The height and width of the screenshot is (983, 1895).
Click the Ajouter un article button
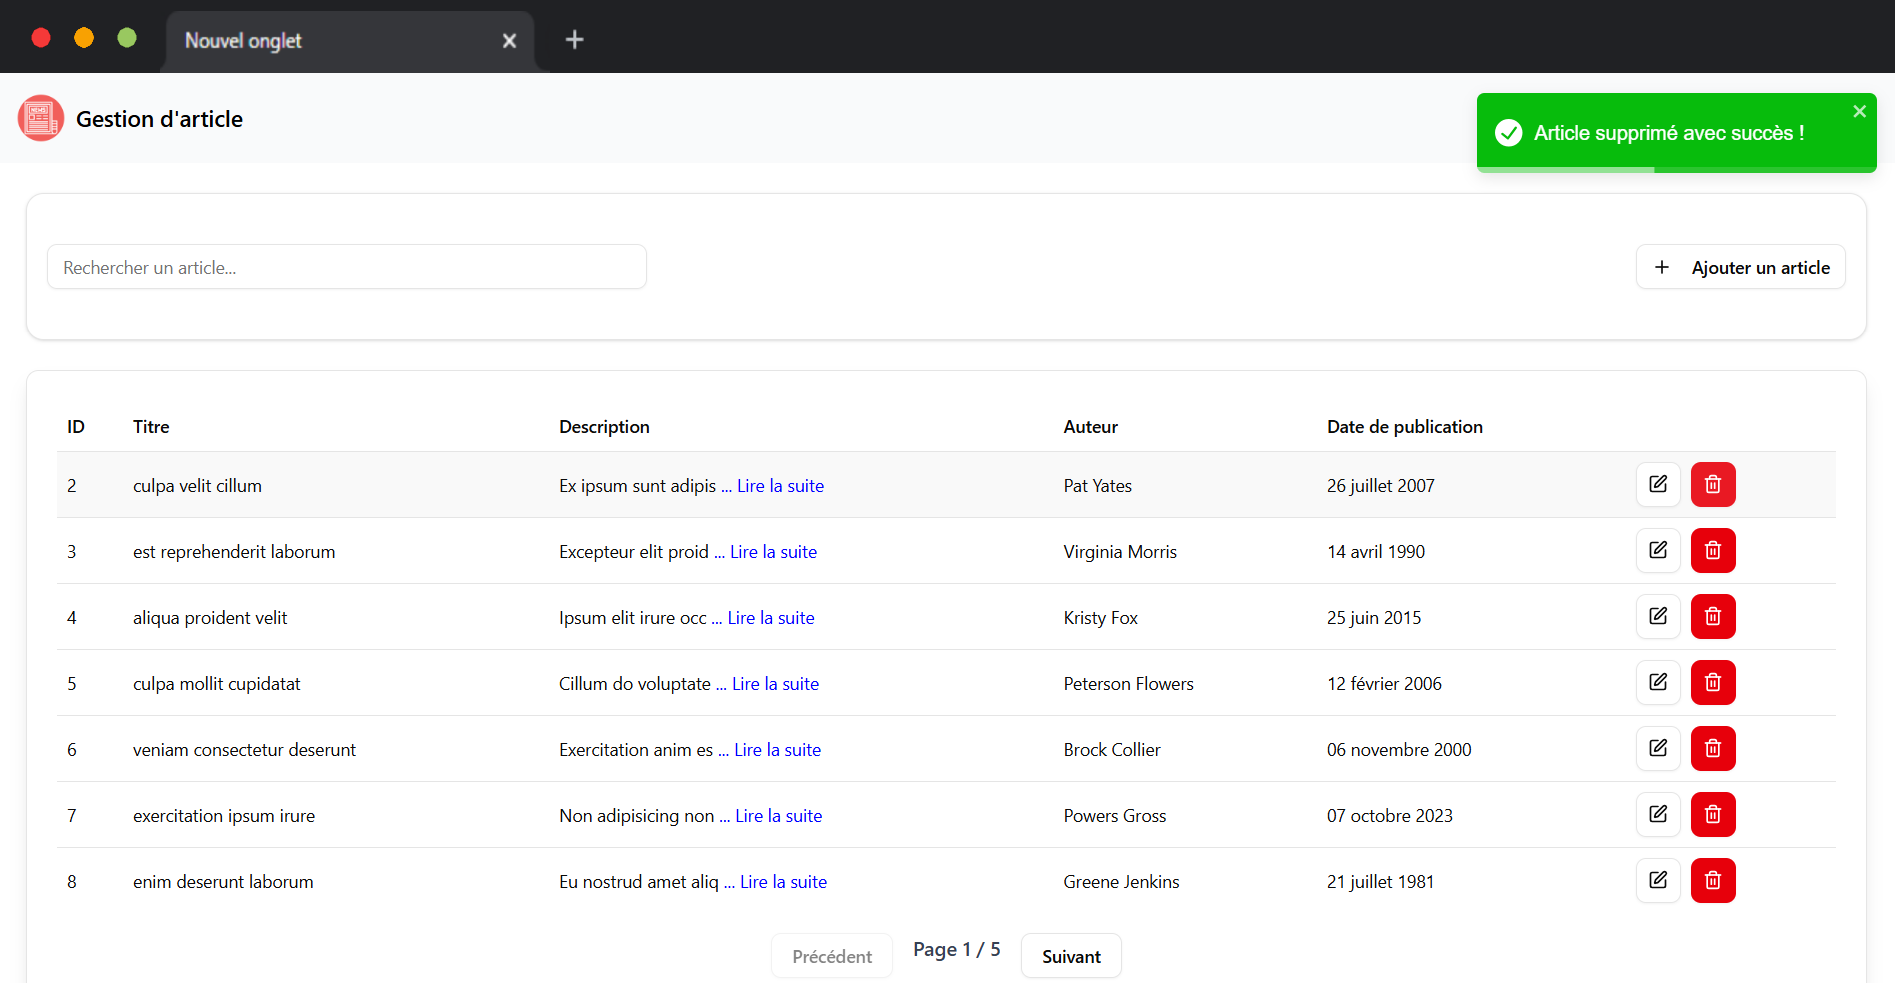(1740, 267)
